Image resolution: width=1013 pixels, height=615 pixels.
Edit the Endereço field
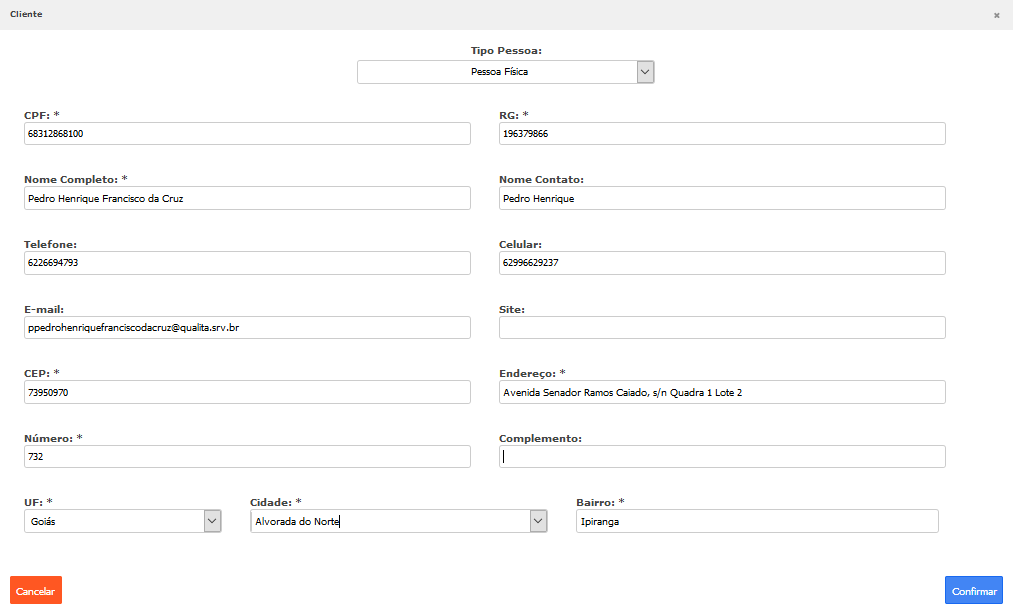pos(722,392)
